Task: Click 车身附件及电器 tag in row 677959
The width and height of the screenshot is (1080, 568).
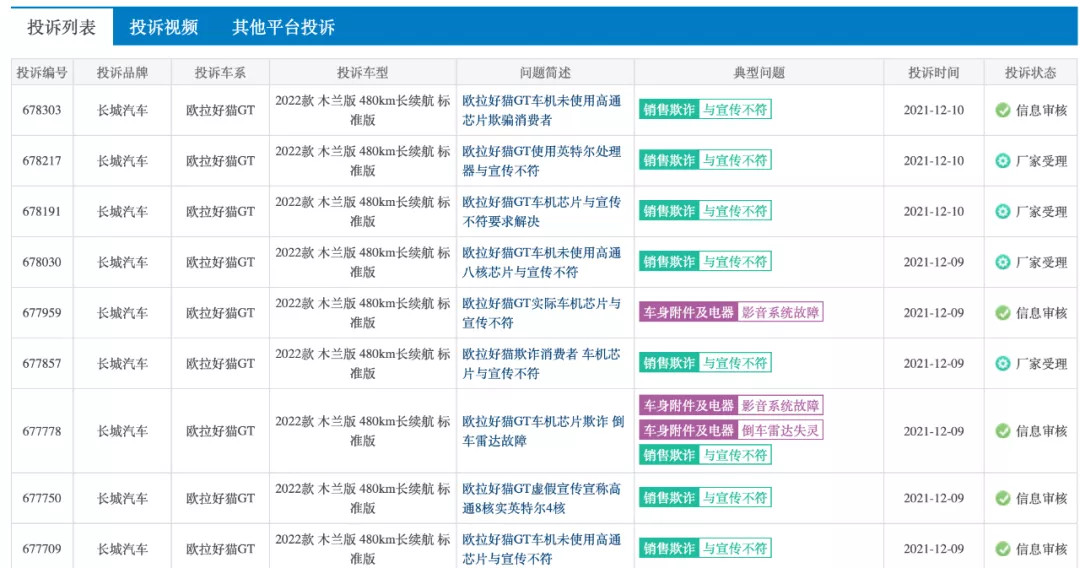Action: [x=689, y=312]
